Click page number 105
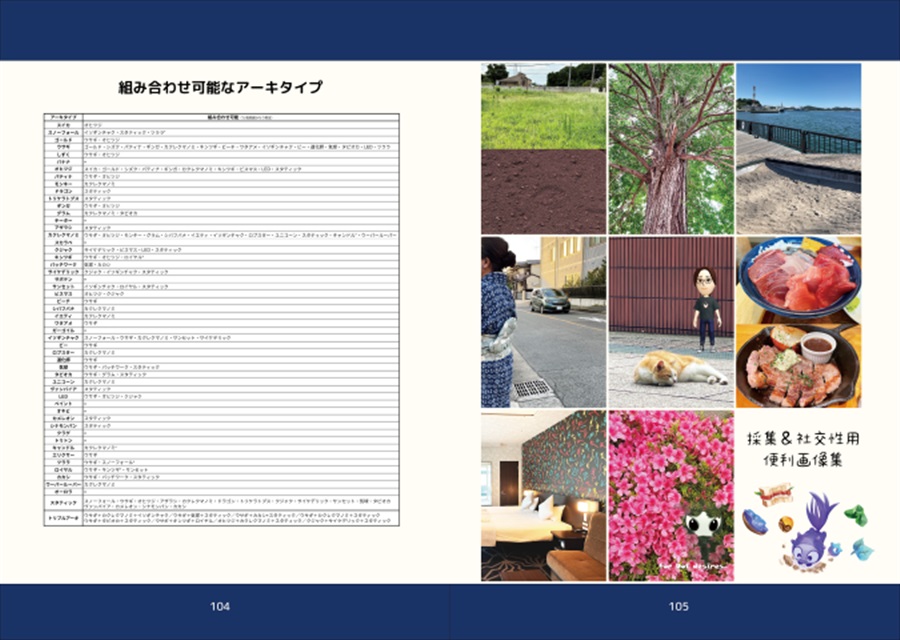The height and width of the screenshot is (640, 900). 678,606
